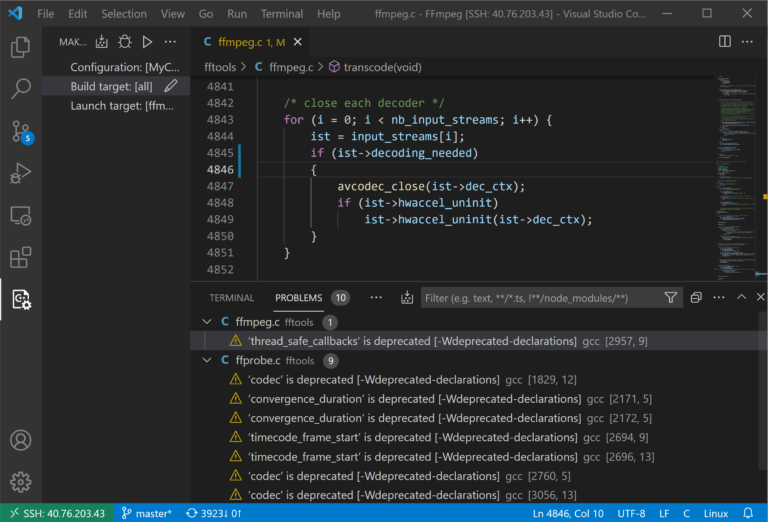Split the editor to the right

(x=724, y=42)
